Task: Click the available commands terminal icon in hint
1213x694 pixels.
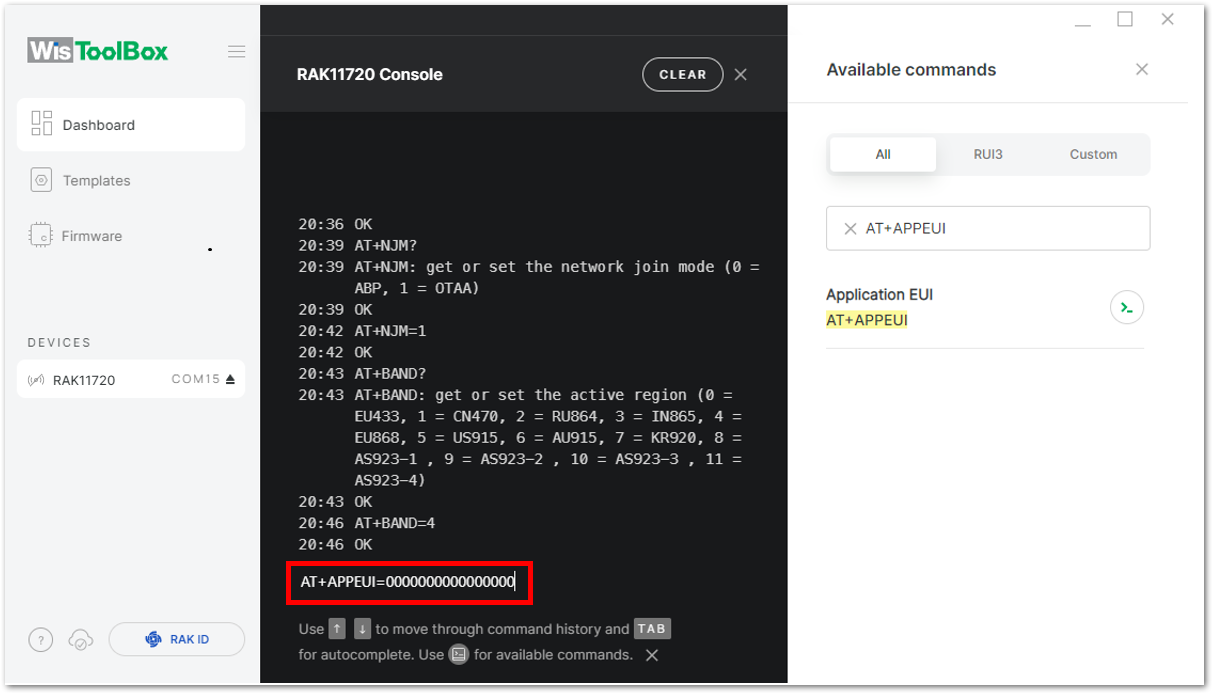Action: [459, 655]
